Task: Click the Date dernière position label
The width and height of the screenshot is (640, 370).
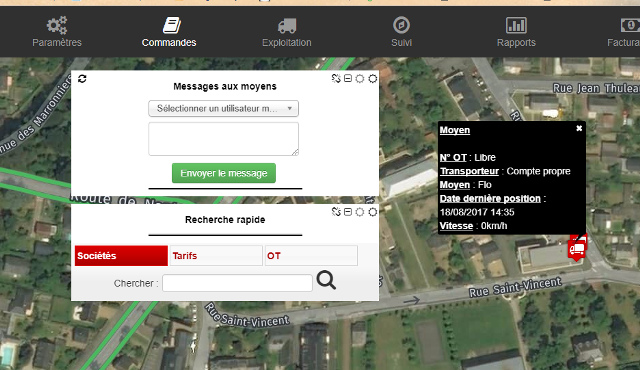Action: point(490,199)
